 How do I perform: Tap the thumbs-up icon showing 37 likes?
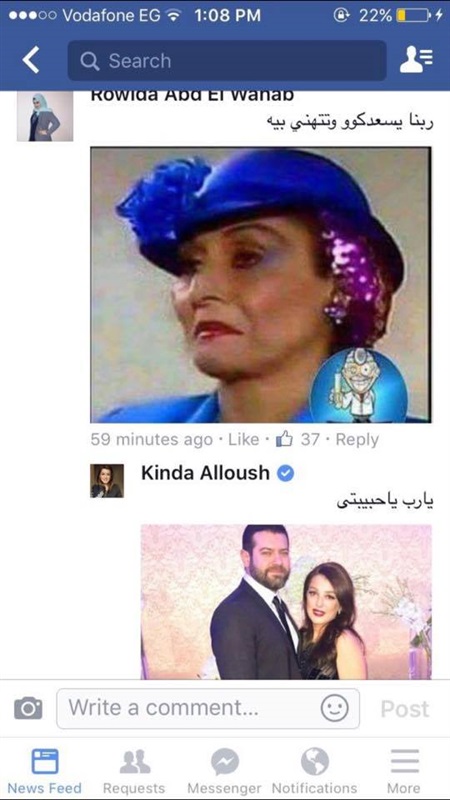coord(284,439)
